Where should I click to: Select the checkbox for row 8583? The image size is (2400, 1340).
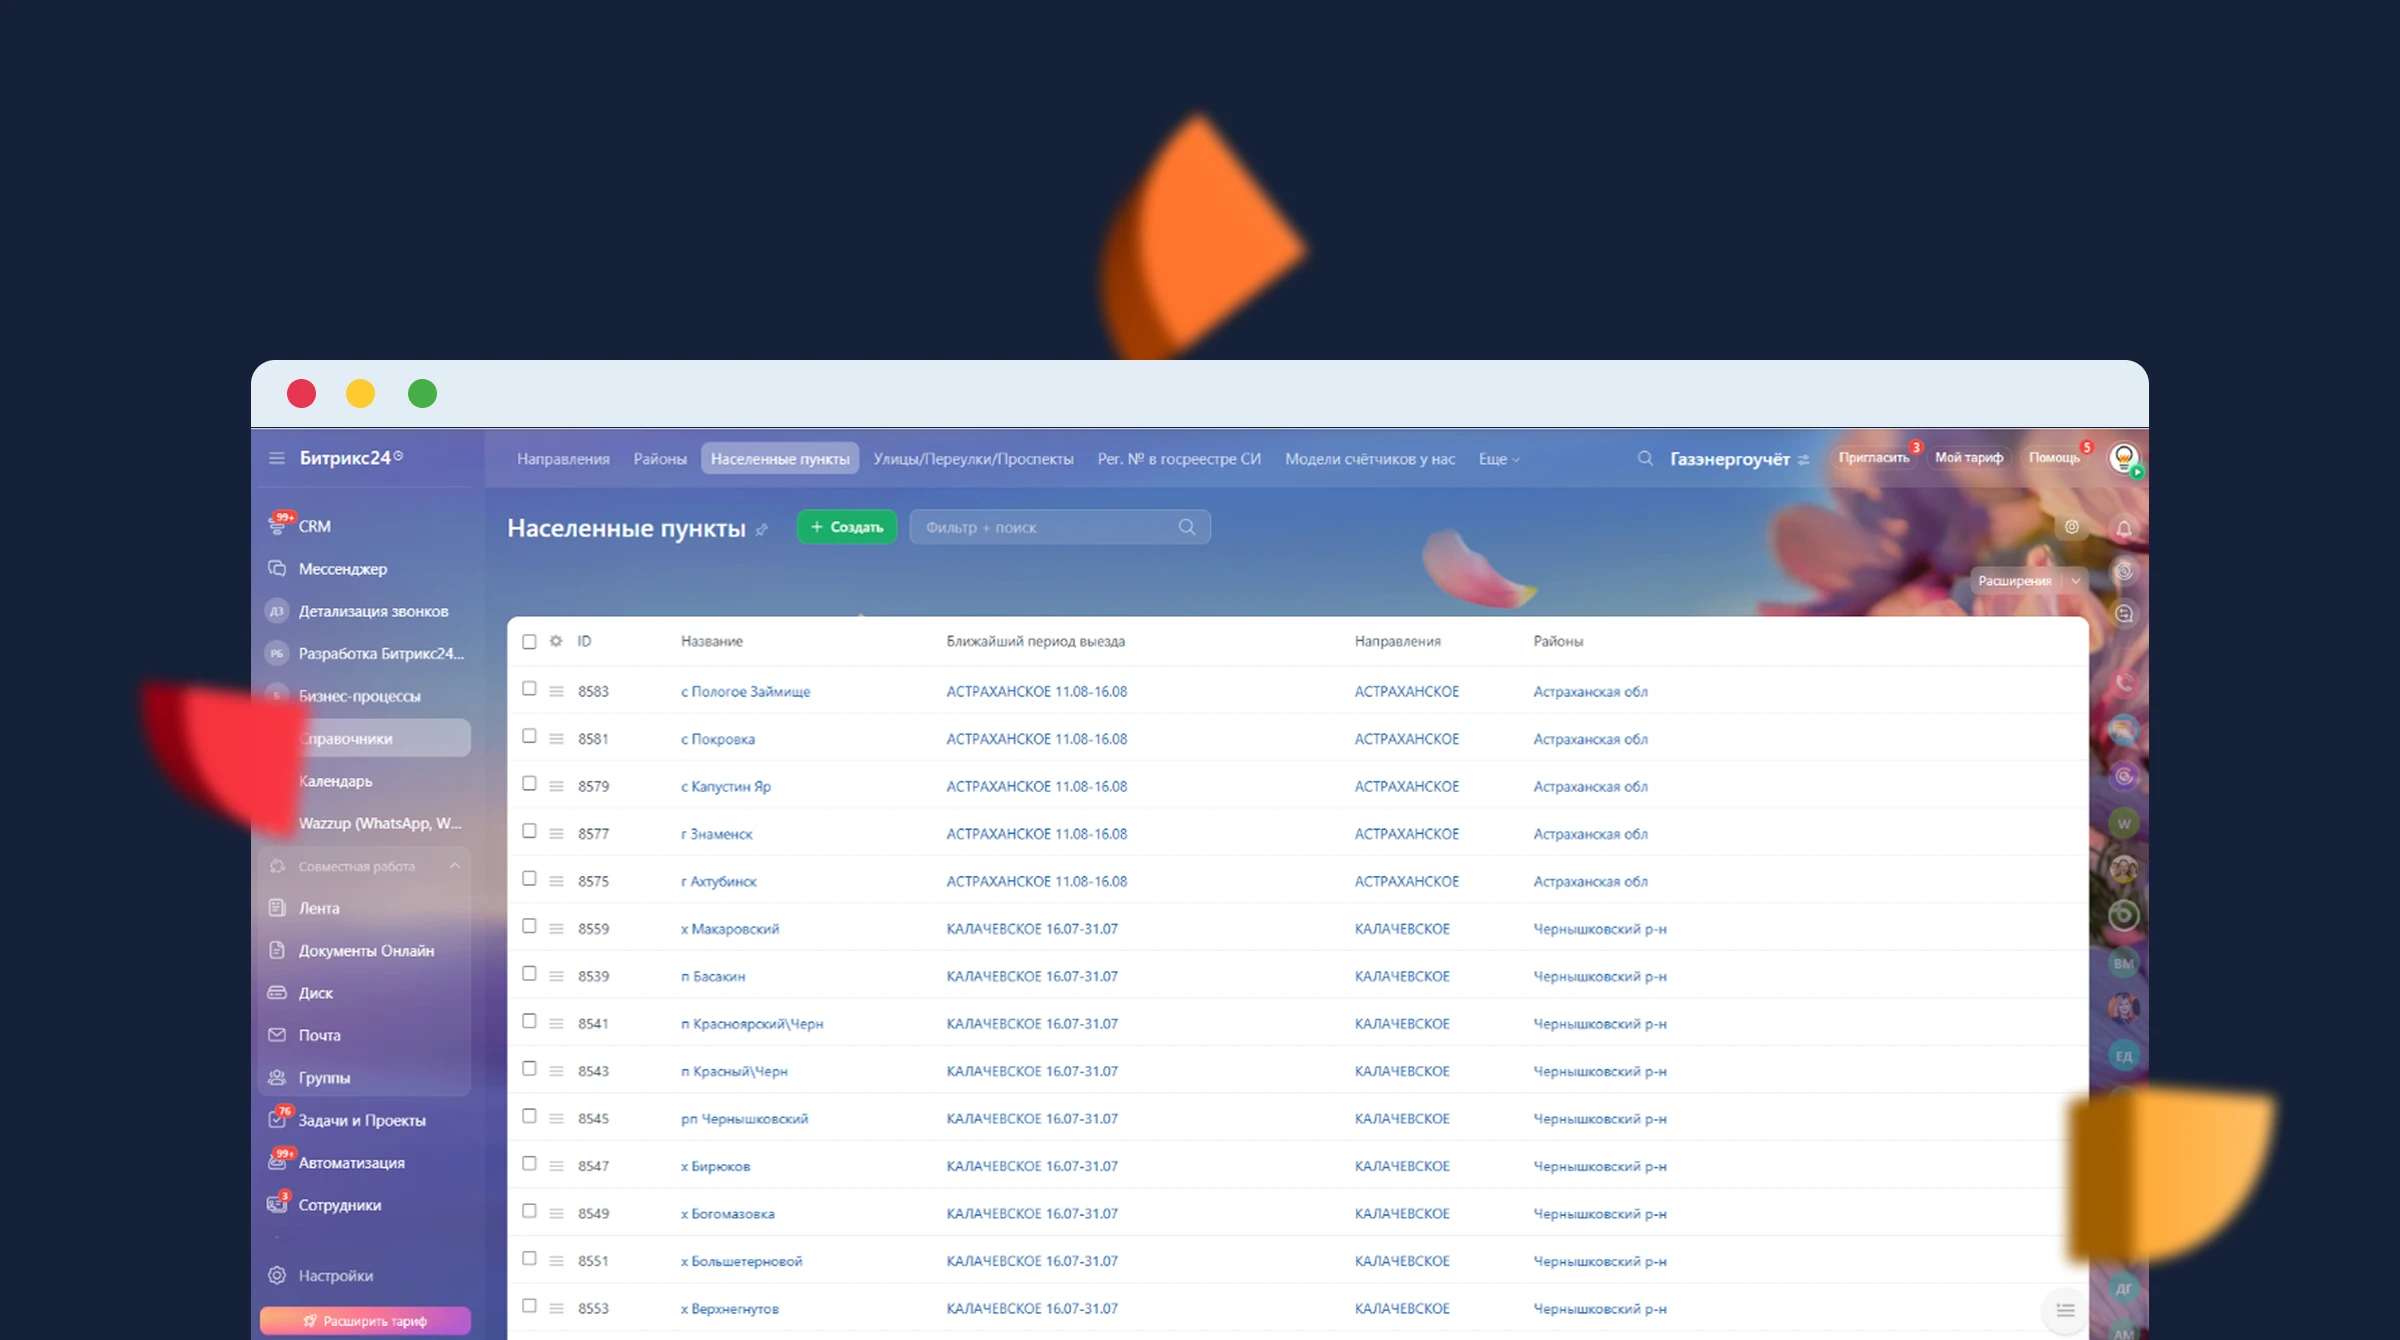tap(529, 689)
